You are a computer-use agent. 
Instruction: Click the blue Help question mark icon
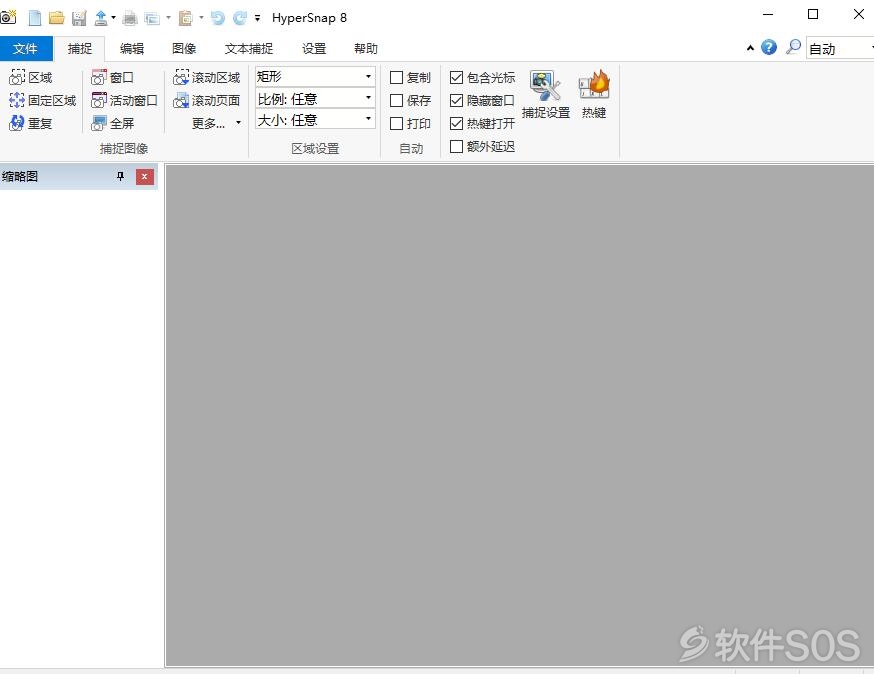point(769,47)
